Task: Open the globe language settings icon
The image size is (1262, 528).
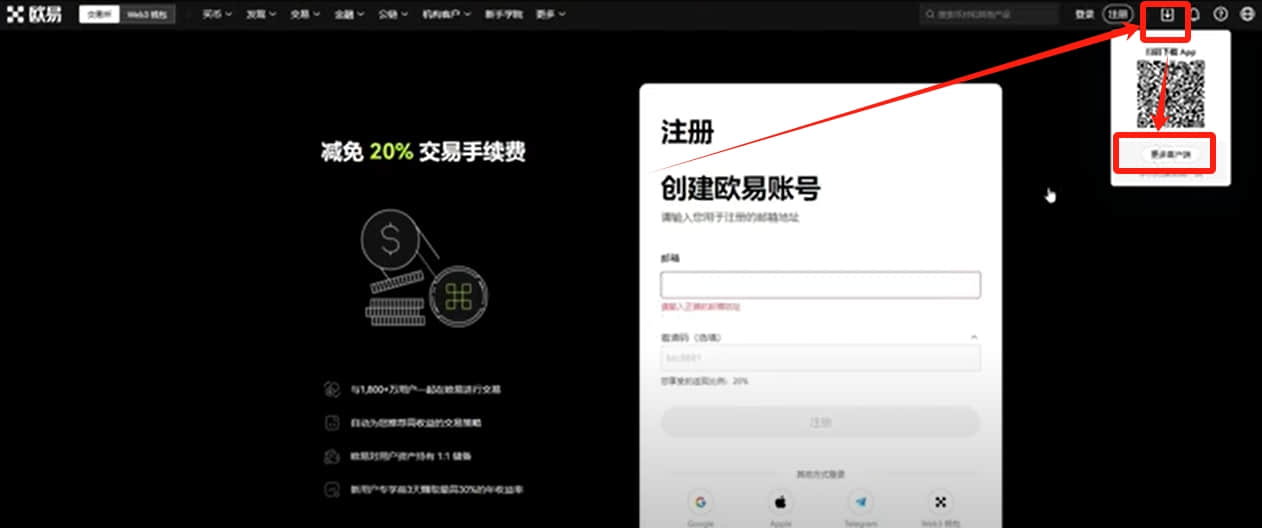Action: coord(1247,15)
